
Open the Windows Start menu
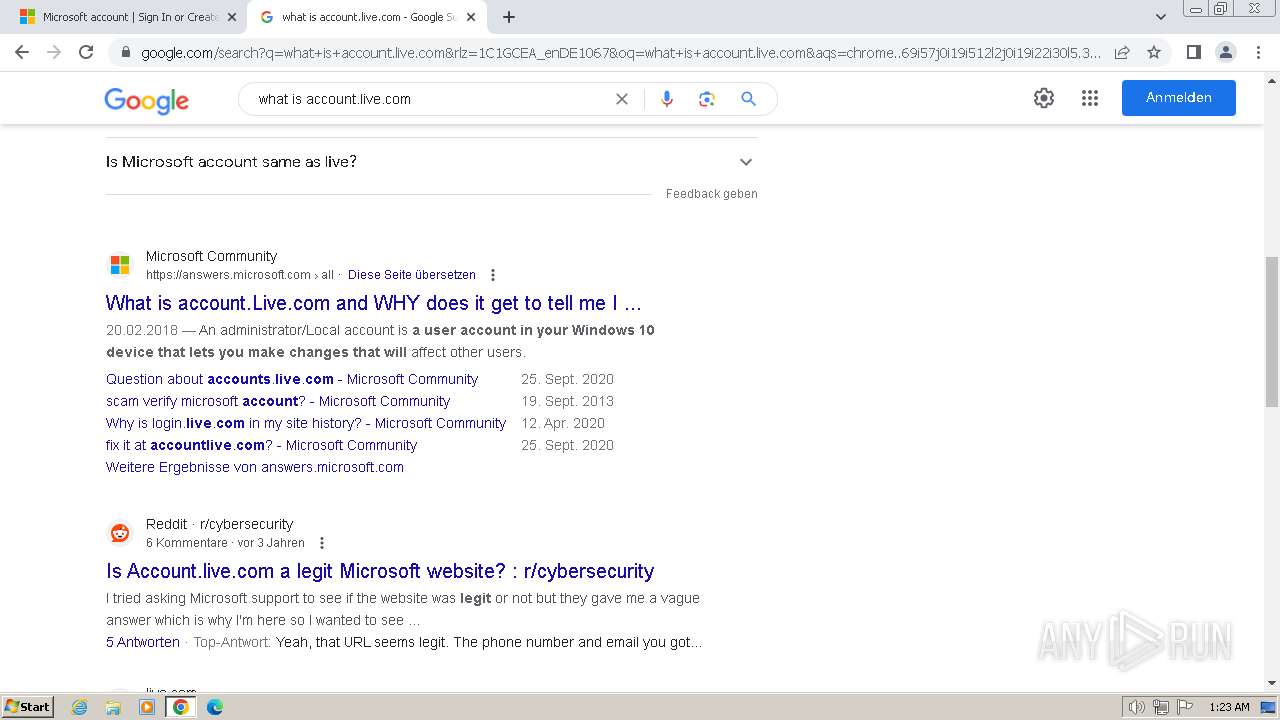click(27, 706)
